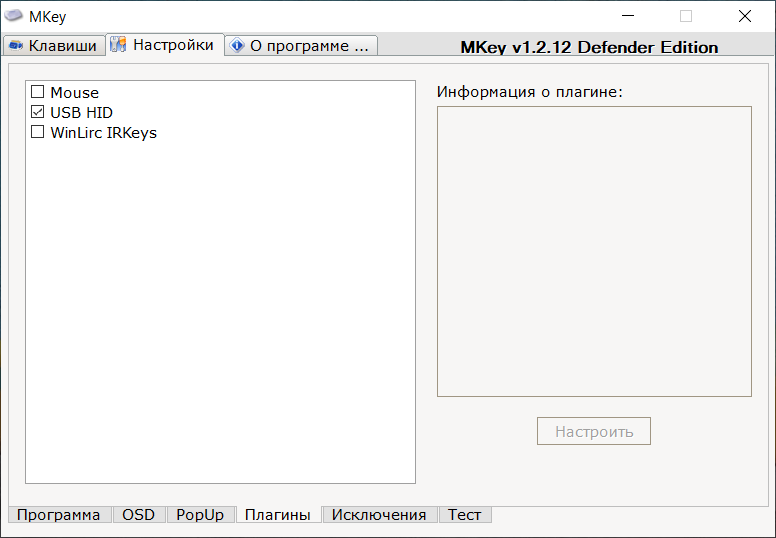Switch to the Тест sub-tab
This screenshot has width=776, height=538.
tap(464, 515)
